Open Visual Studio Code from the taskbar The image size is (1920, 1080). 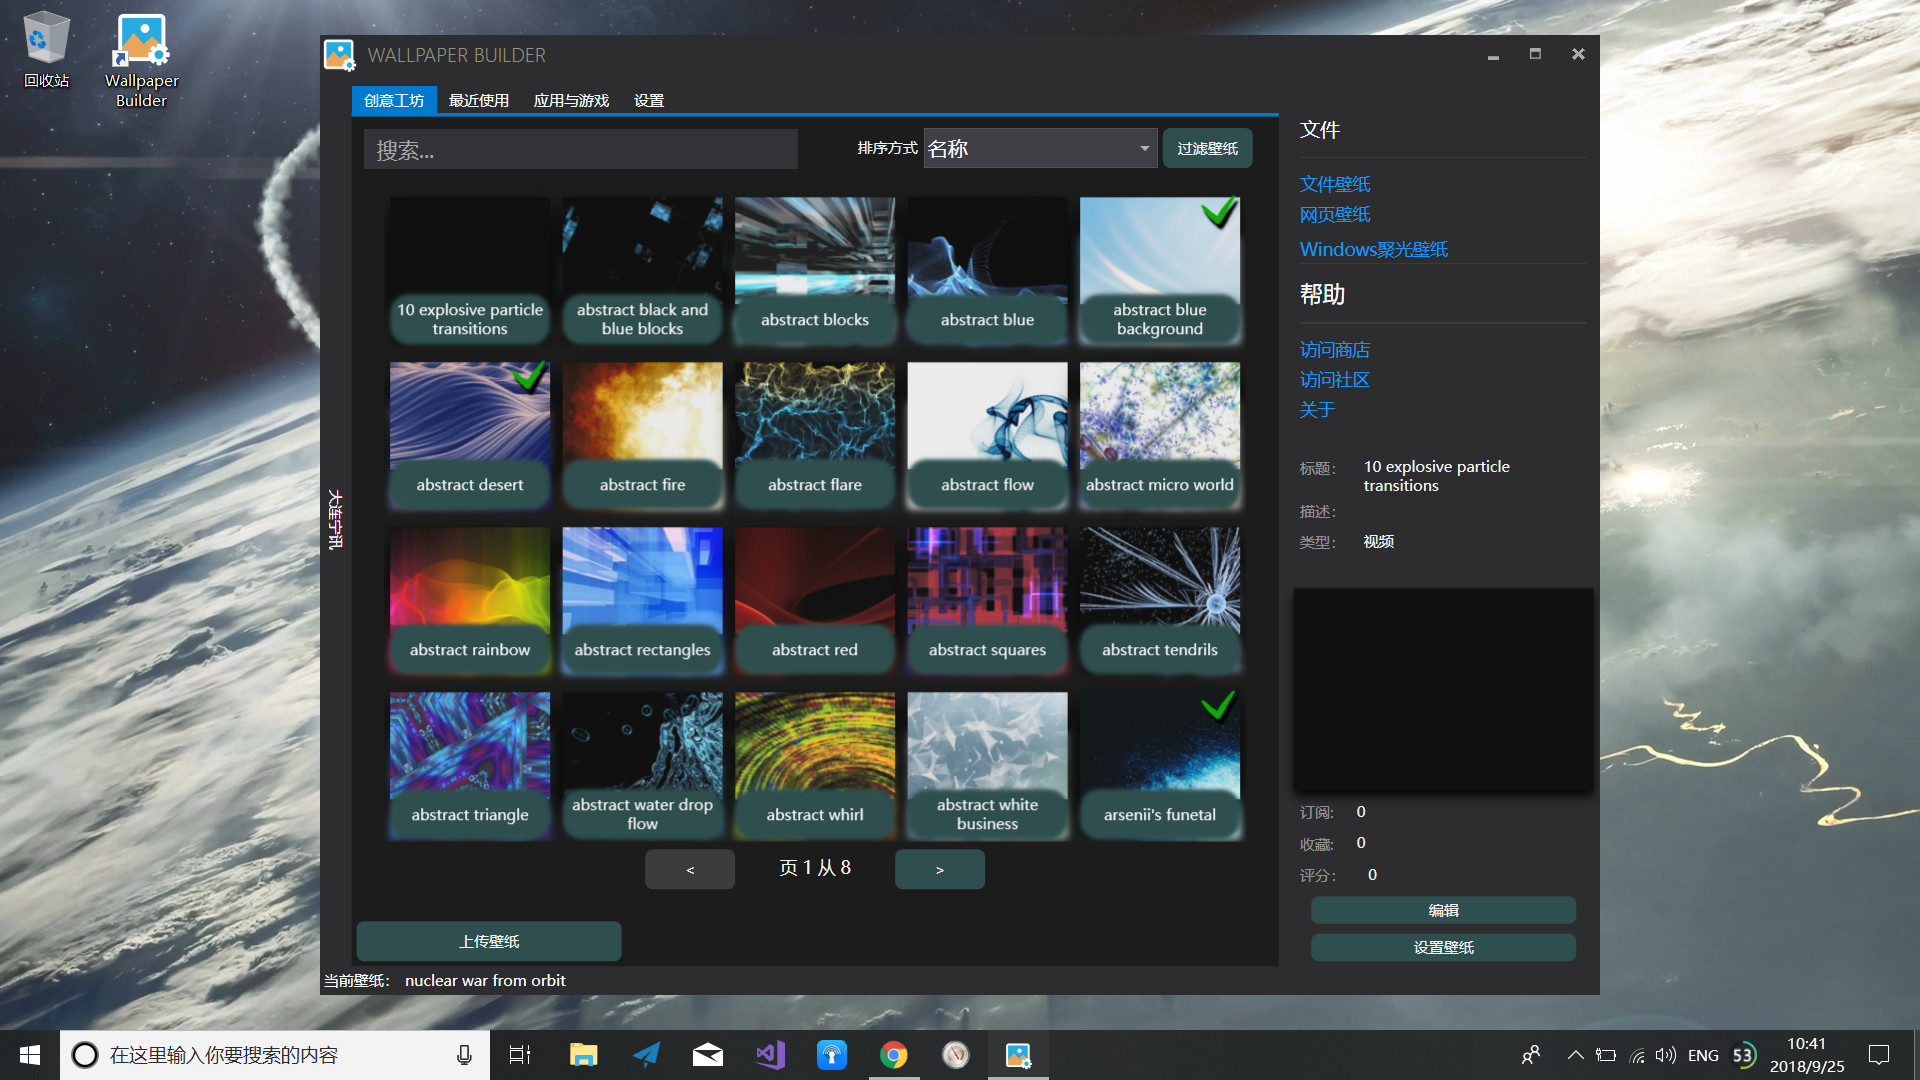(x=769, y=1055)
